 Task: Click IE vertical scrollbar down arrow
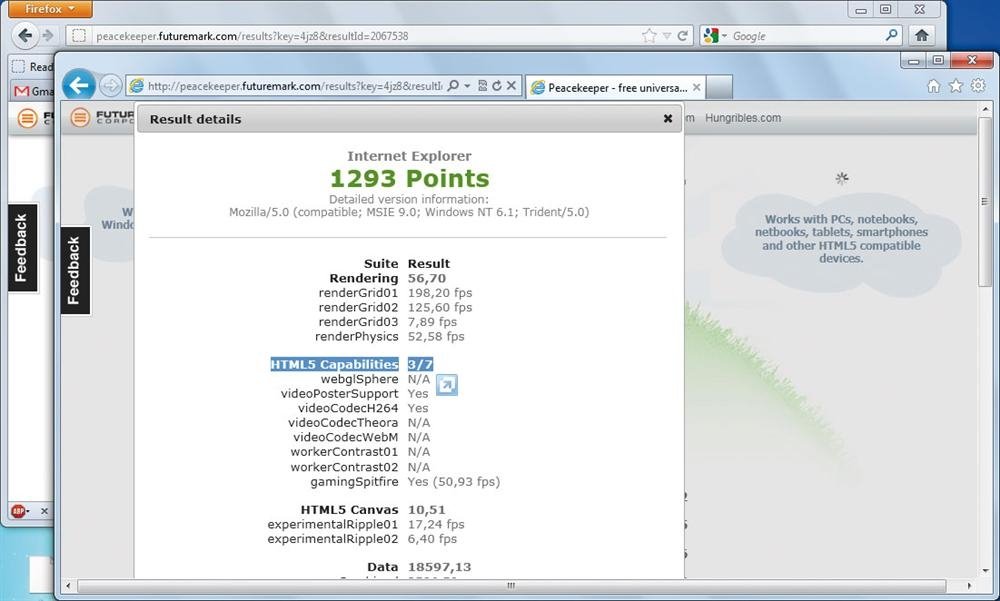(985, 571)
